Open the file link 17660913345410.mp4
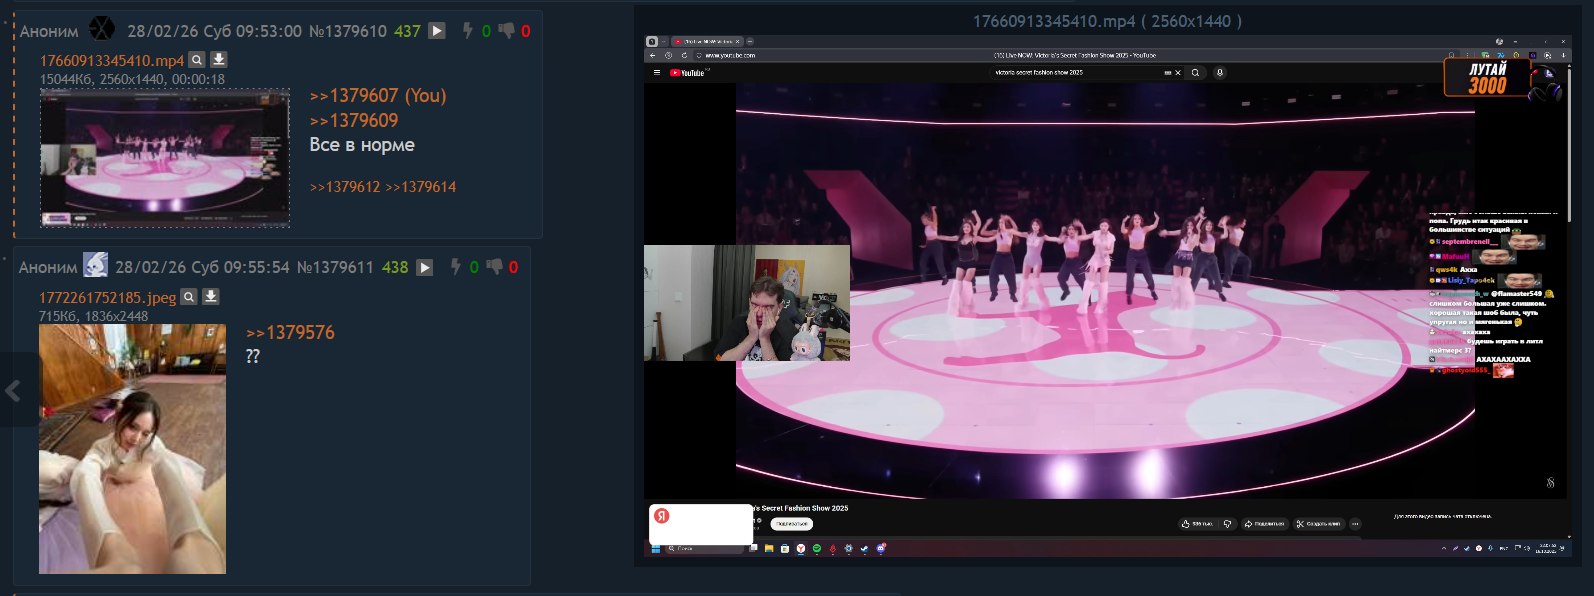The height and width of the screenshot is (596, 1594). [112, 61]
